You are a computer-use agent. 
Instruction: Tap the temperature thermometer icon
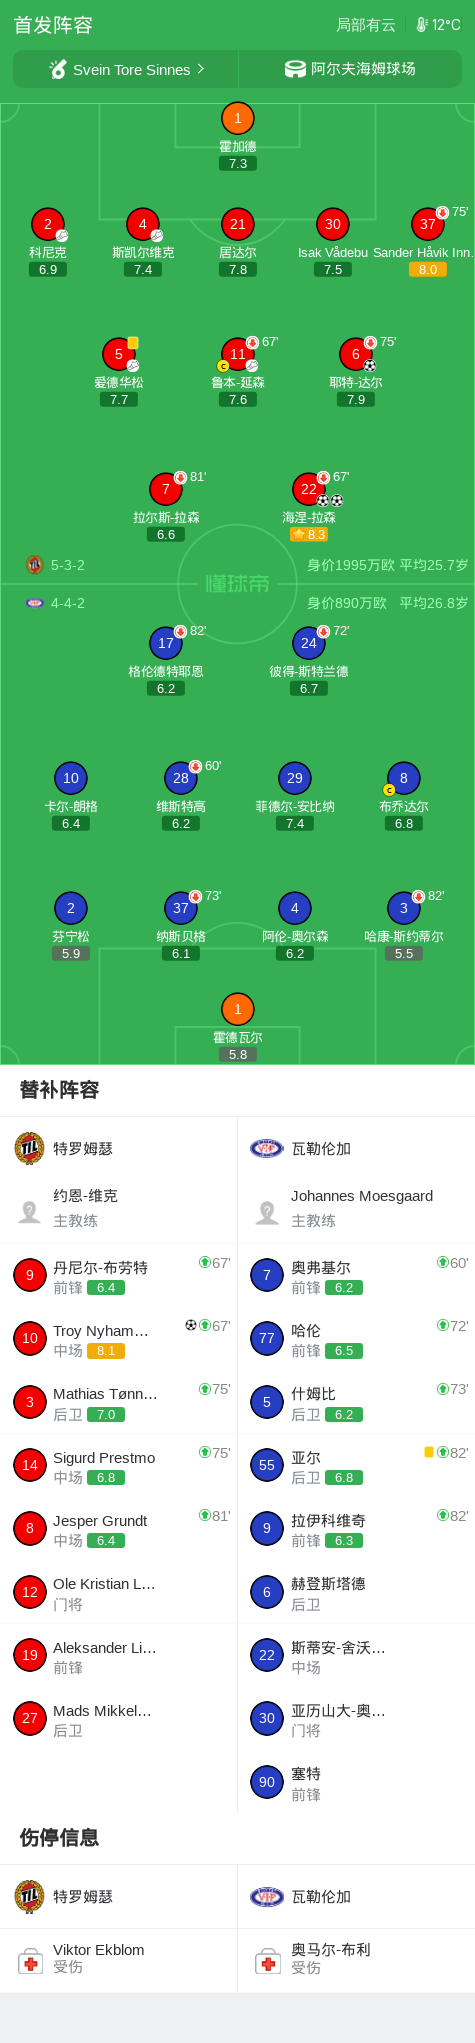[x=421, y=25]
